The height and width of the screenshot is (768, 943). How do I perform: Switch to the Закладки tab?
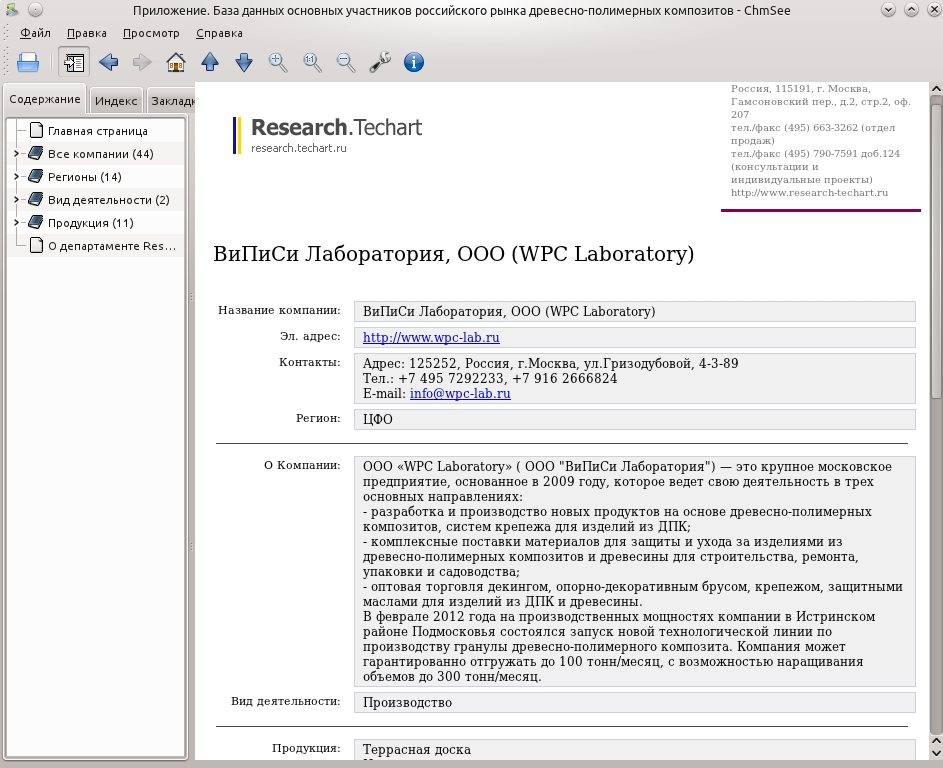[x=171, y=101]
